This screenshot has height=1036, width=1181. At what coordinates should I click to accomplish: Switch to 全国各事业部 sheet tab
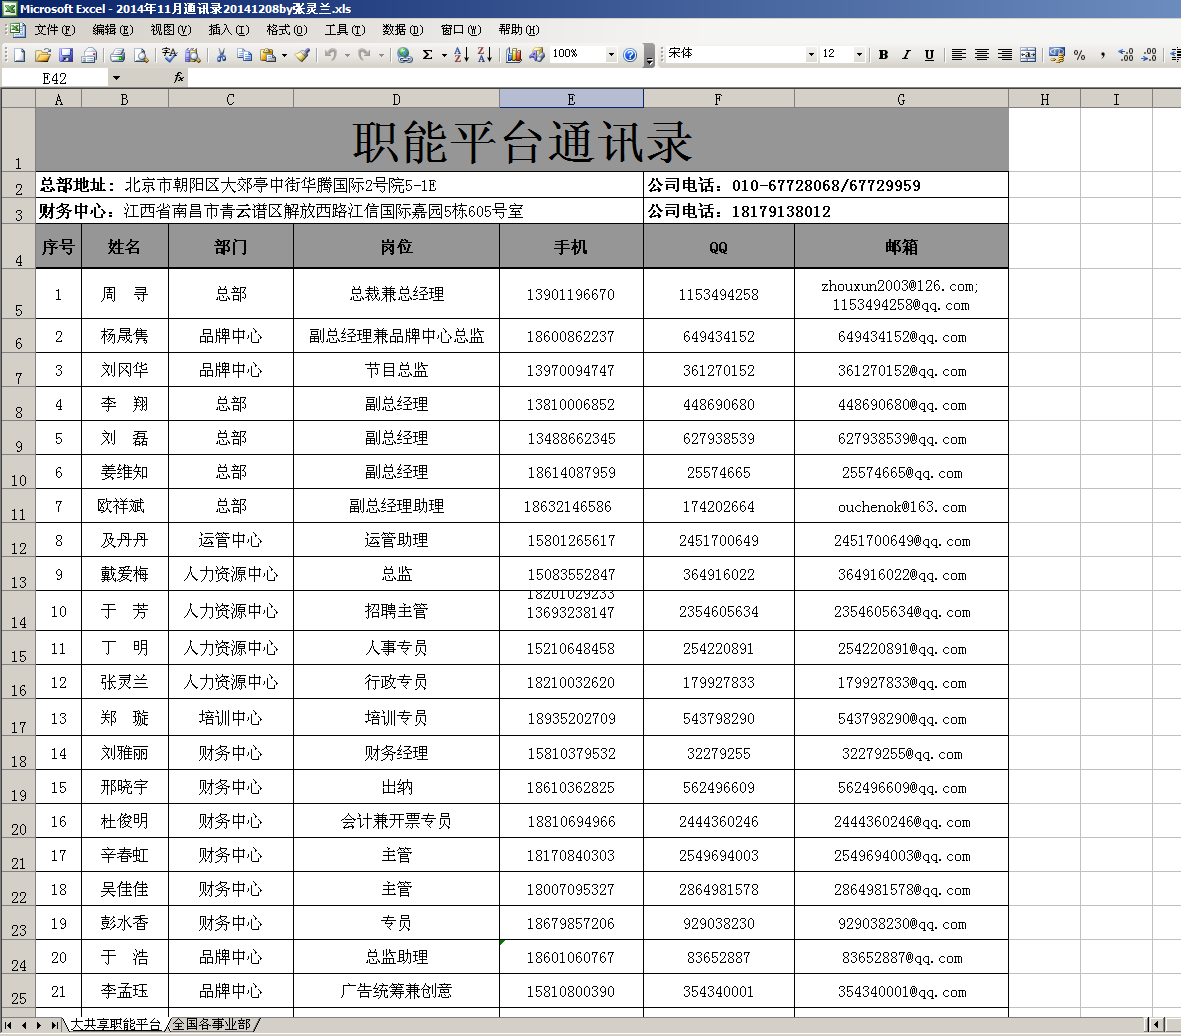click(212, 1024)
